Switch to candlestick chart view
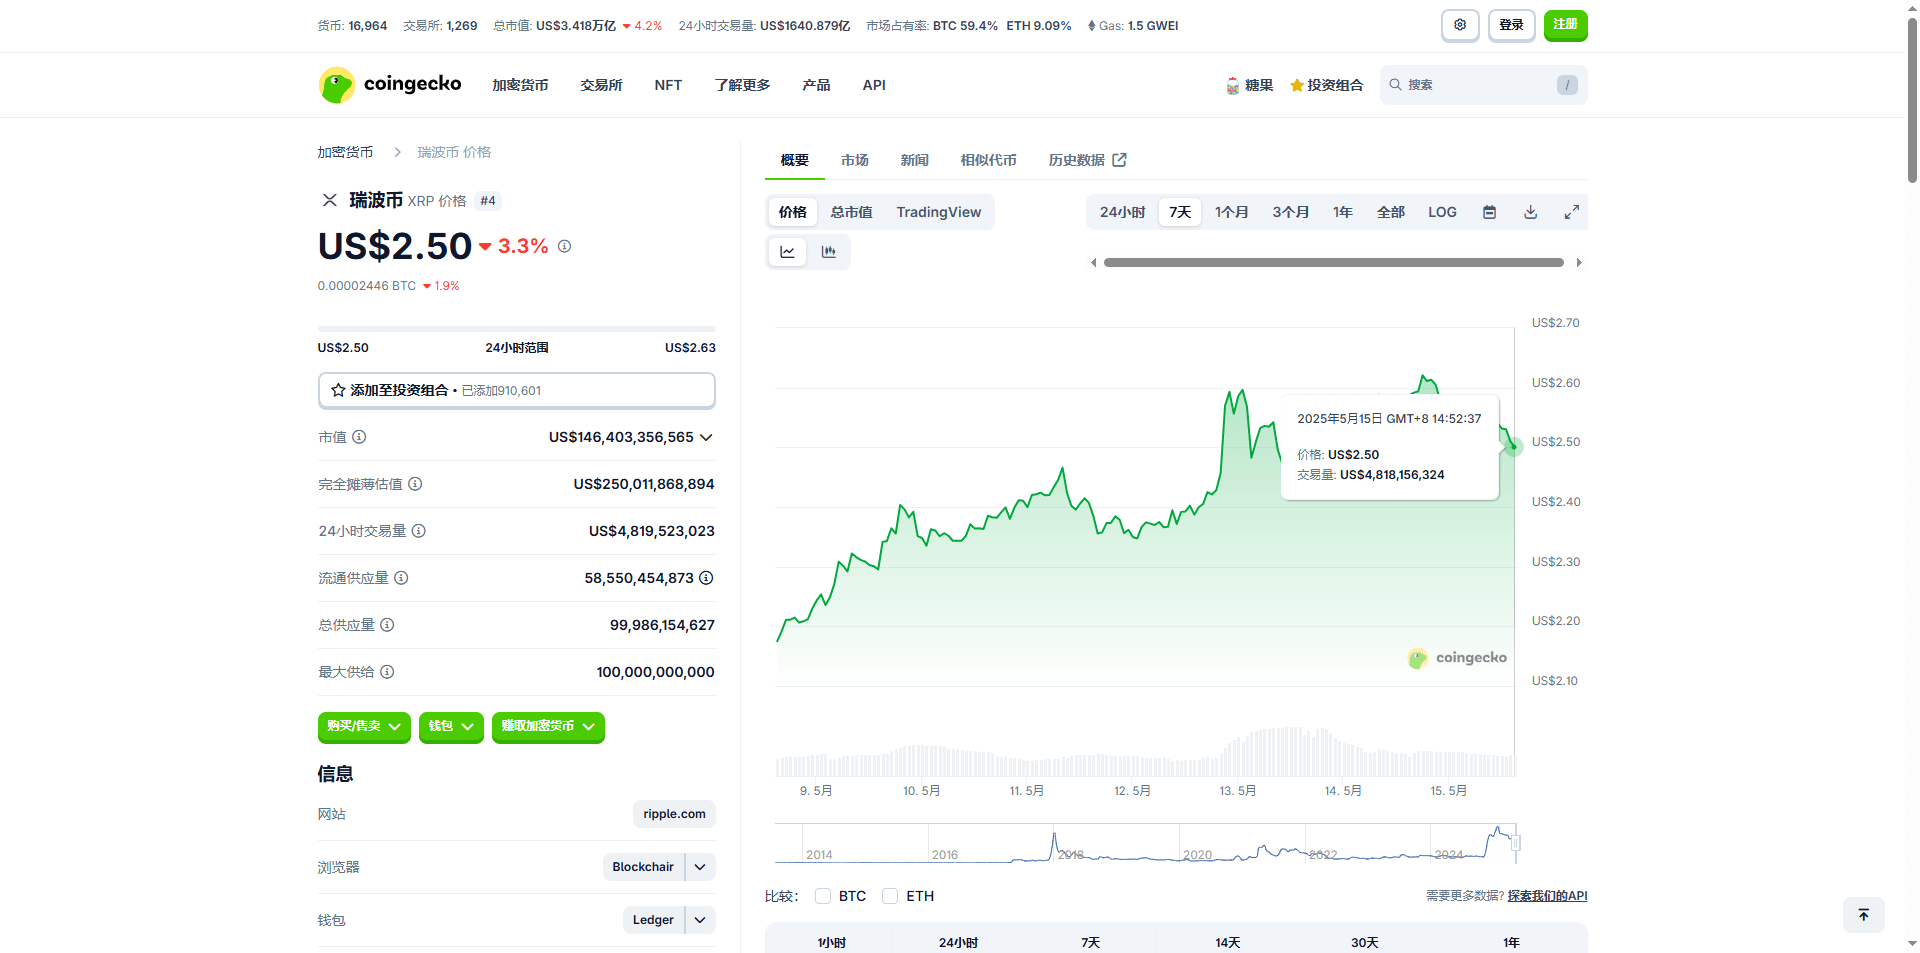The height and width of the screenshot is (953, 1920). 828,252
